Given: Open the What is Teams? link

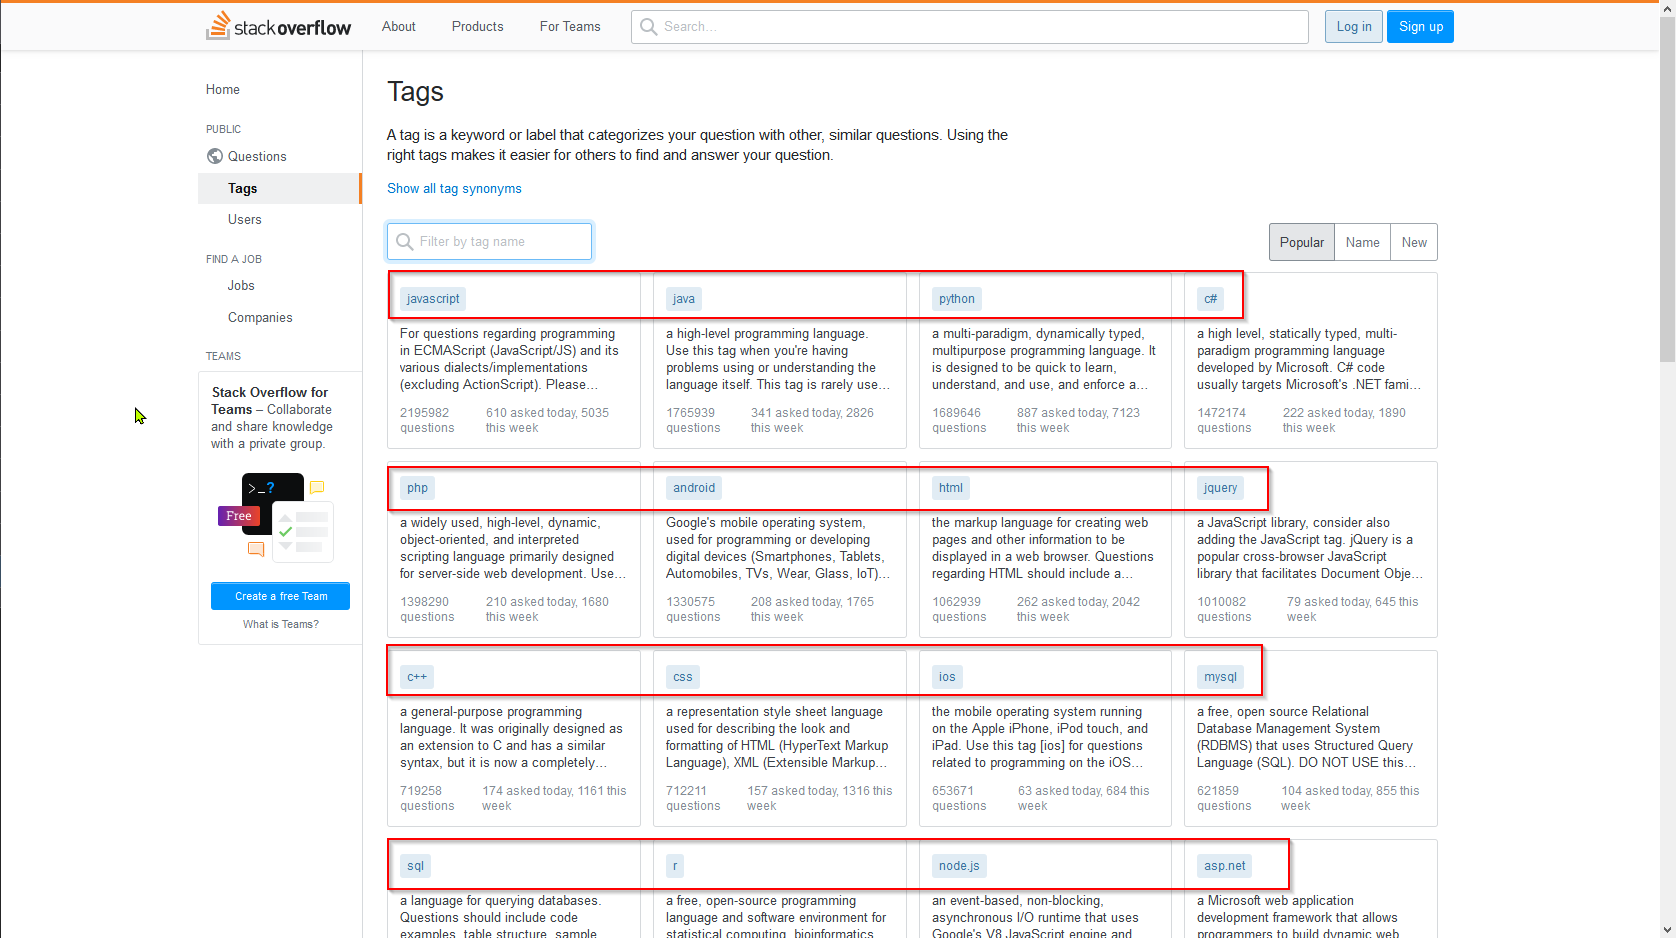Looking at the screenshot, I should [281, 624].
